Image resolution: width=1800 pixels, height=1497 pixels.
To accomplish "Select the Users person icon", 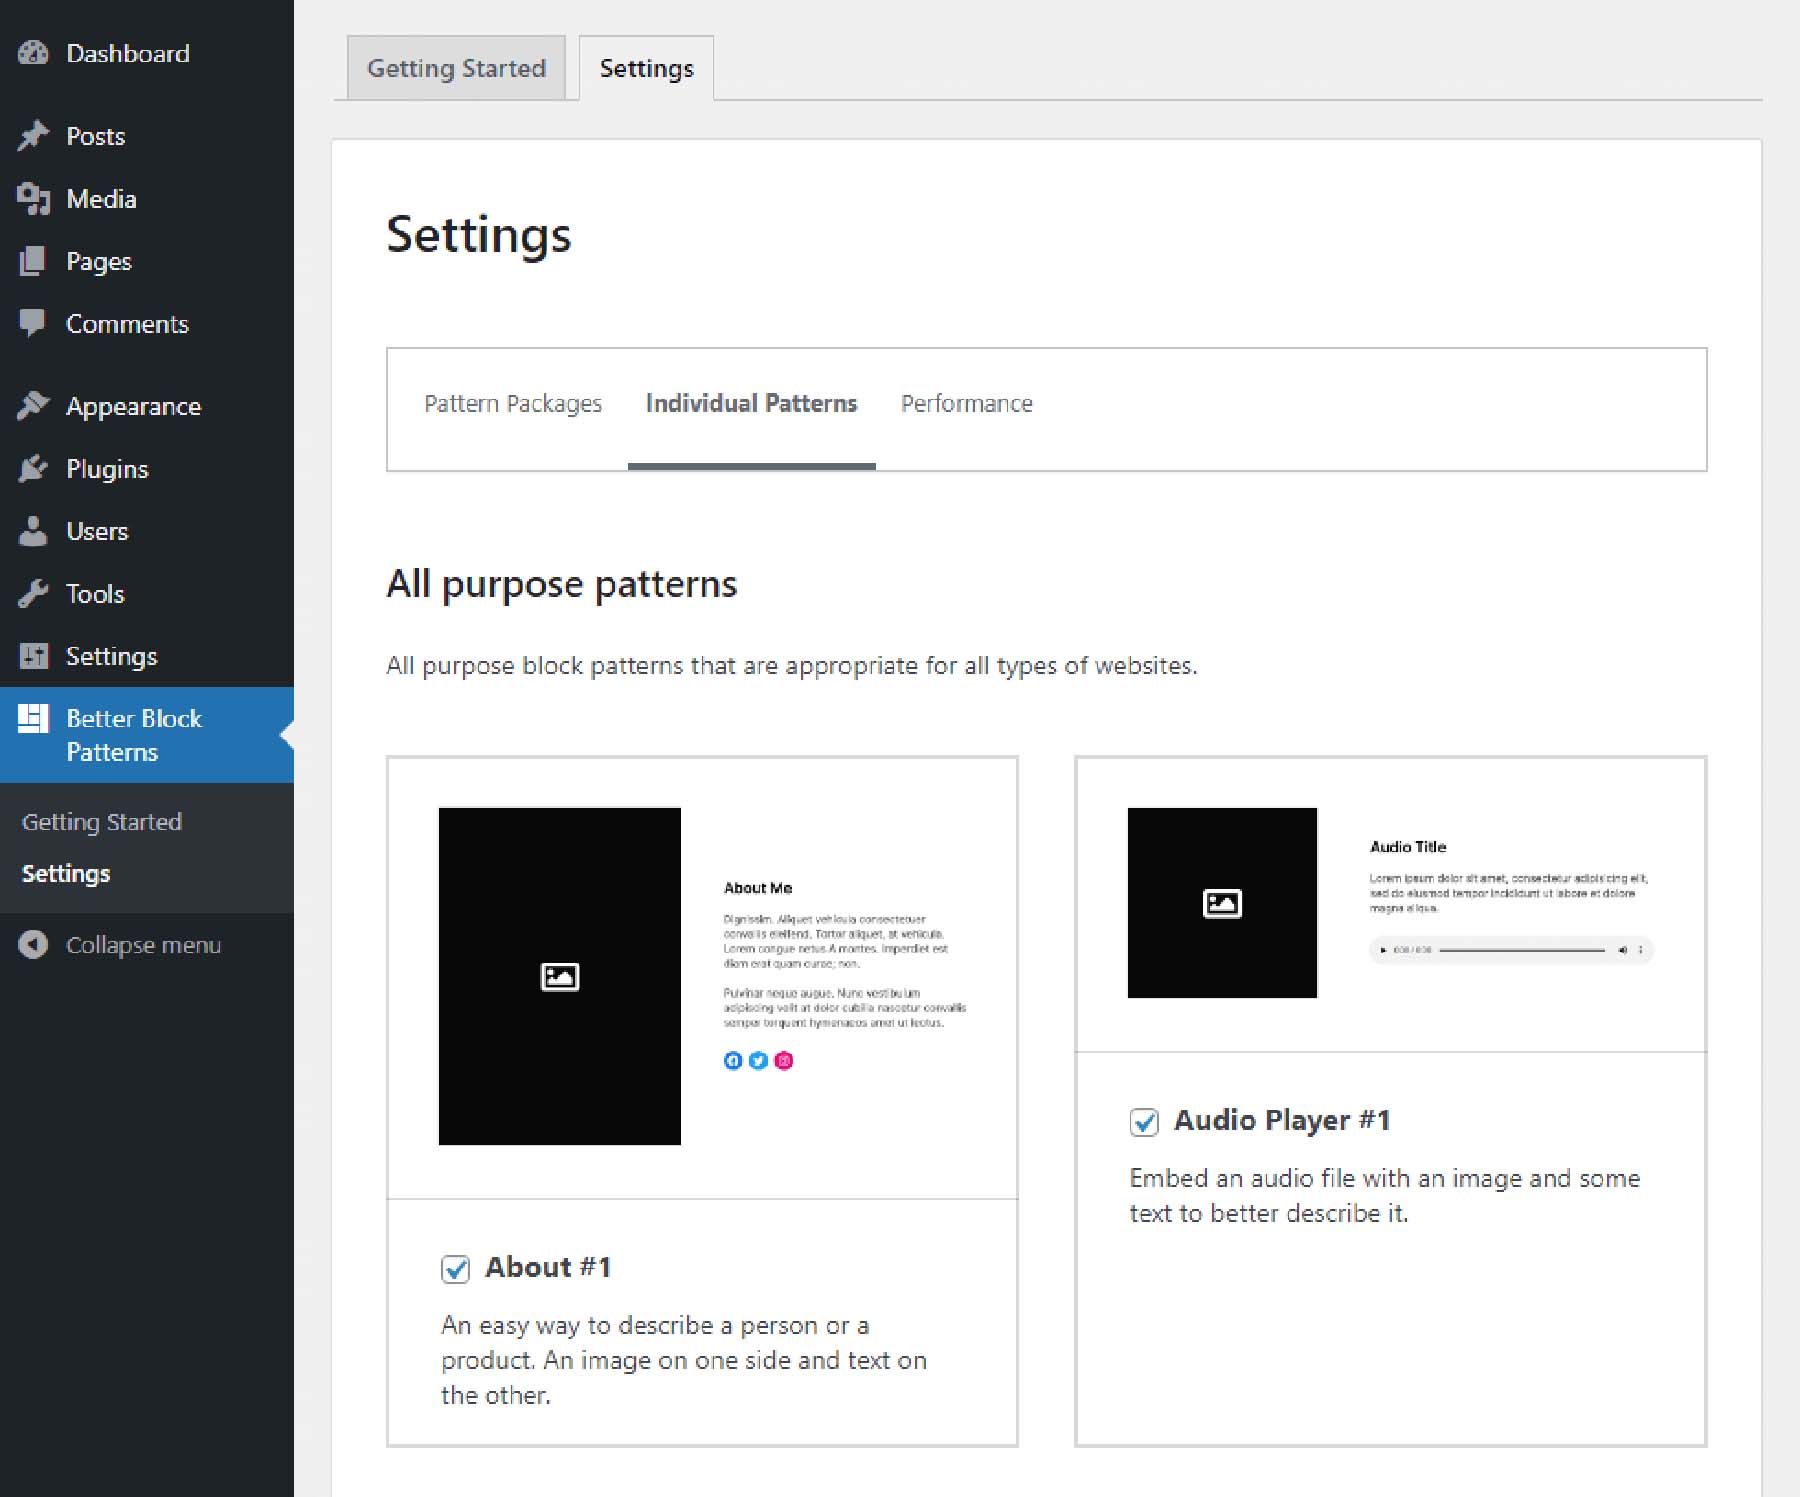I will (33, 531).
